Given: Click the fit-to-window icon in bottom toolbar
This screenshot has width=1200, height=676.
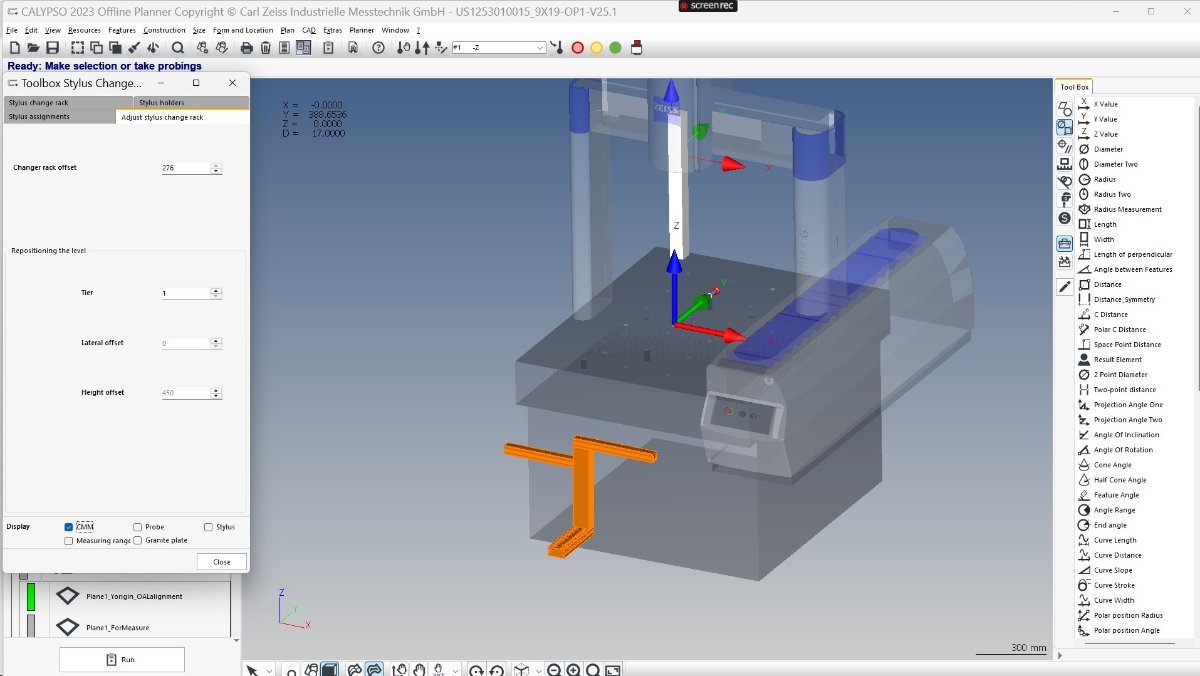Looking at the screenshot, I should [x=613, y=670].
